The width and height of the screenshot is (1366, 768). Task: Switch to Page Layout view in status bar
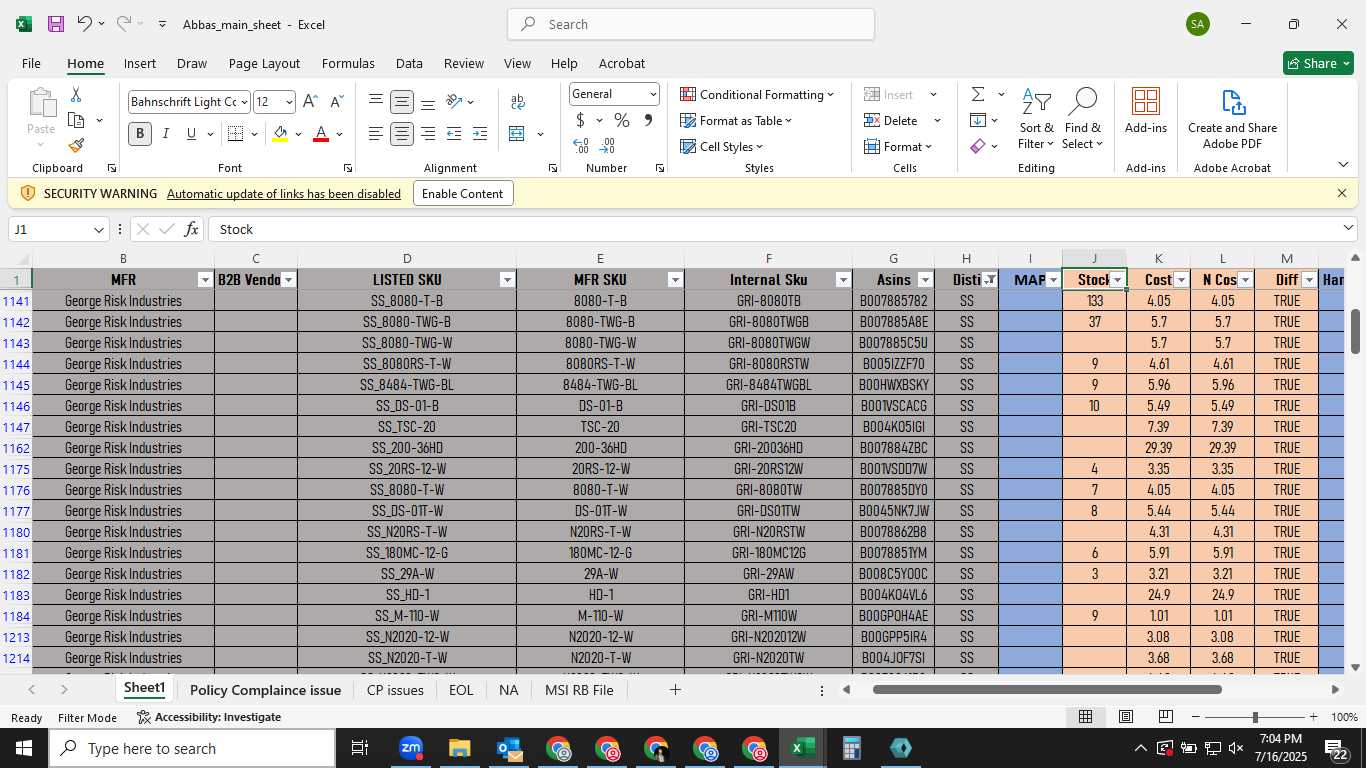coord(1126,717)
